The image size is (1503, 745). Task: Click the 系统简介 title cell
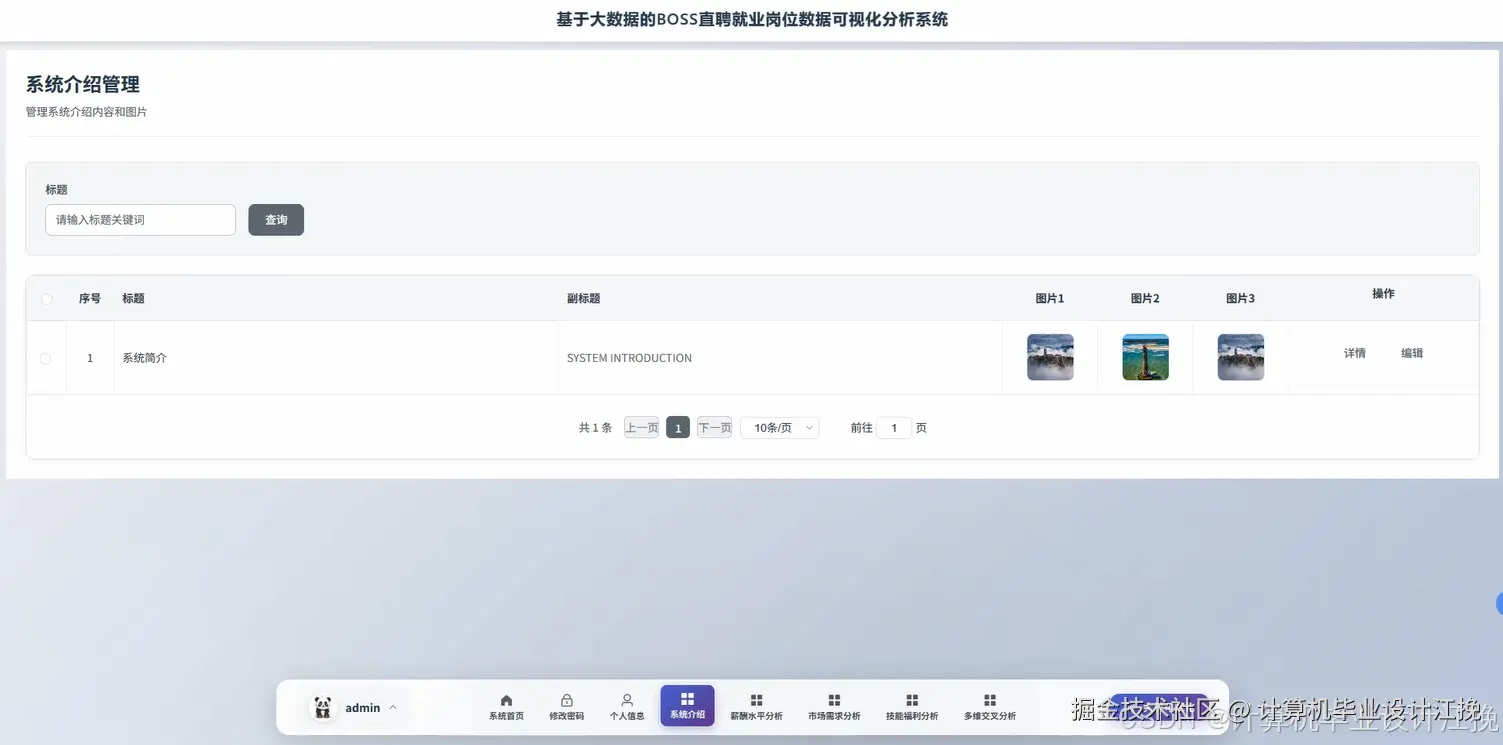click(336, 358)
